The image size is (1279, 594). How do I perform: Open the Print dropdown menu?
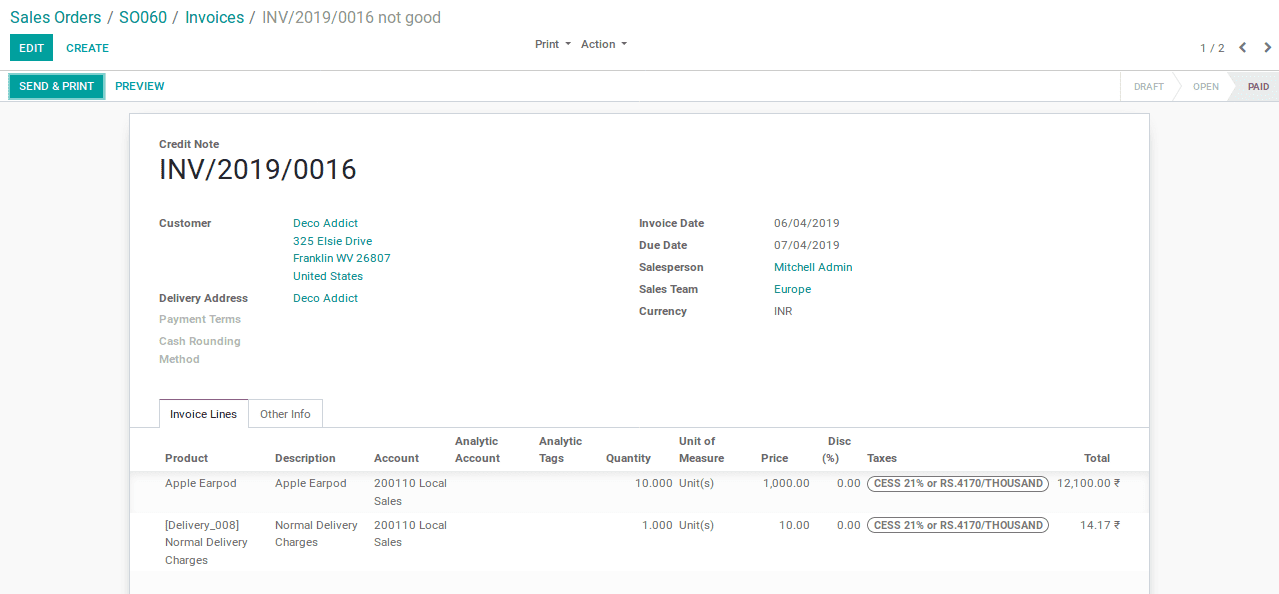[553, 44]
